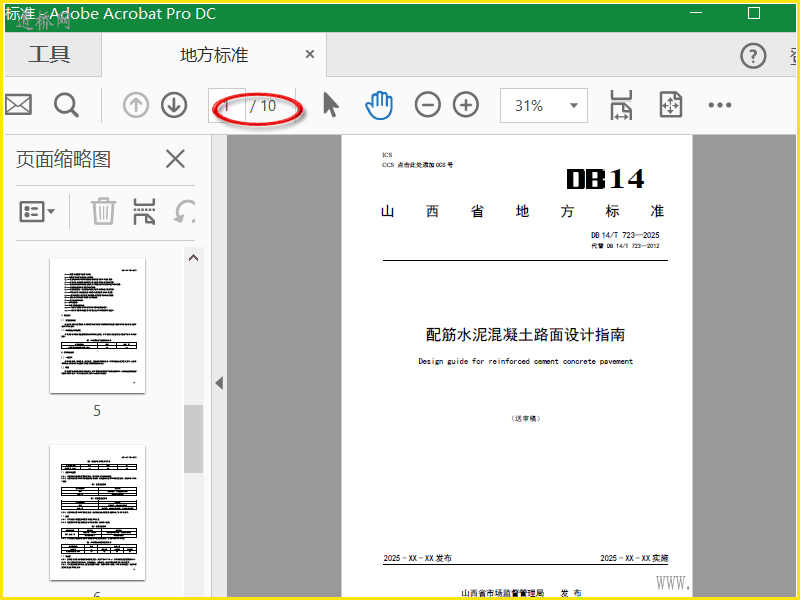Screen dimensions: 800x600
Task: Click the fit full page icon
Action: click(670, 105)
